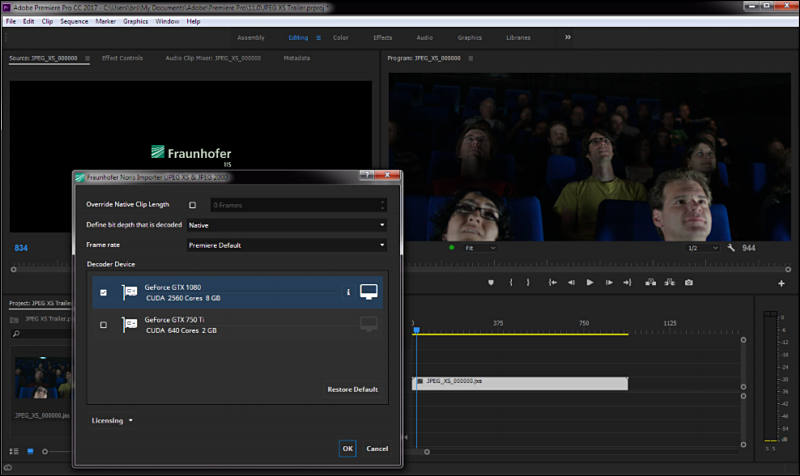The image size is (800, 476).
Task: Click the monitor icon for GeForce GTX 1080
Action: 369,292
